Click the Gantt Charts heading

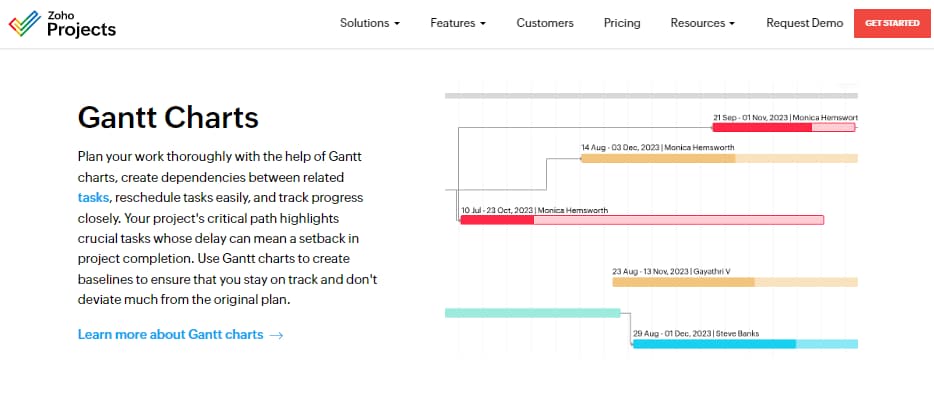(x=168, y=117)
